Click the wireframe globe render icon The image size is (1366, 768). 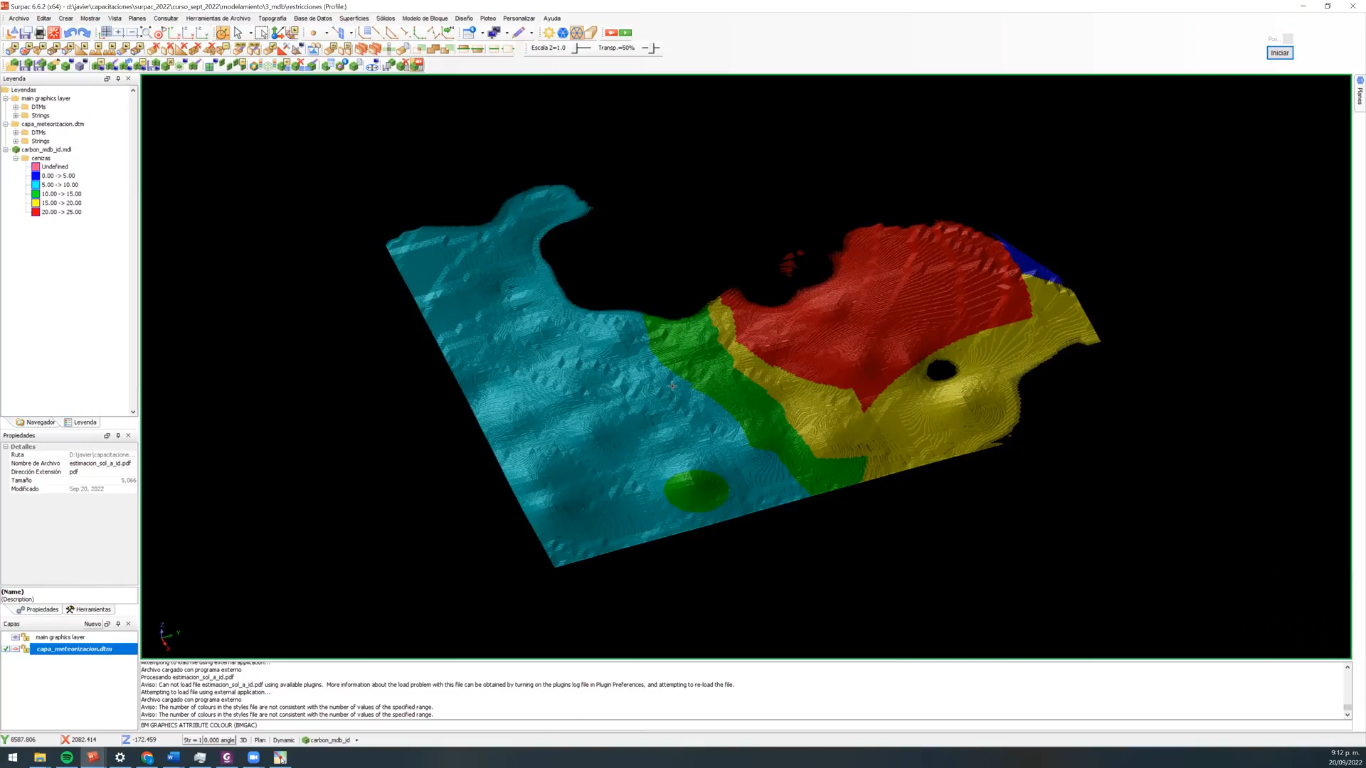click(x=577, y=33)
